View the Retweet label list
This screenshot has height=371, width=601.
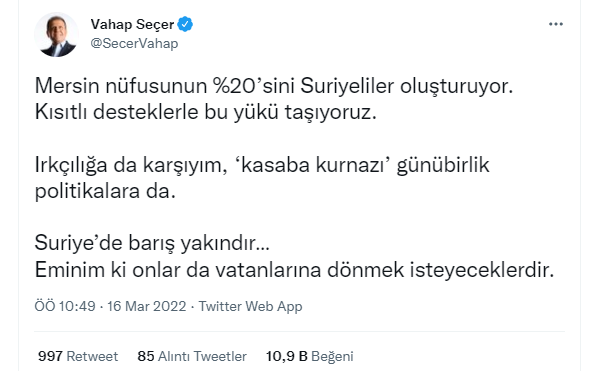click(92, 356)
